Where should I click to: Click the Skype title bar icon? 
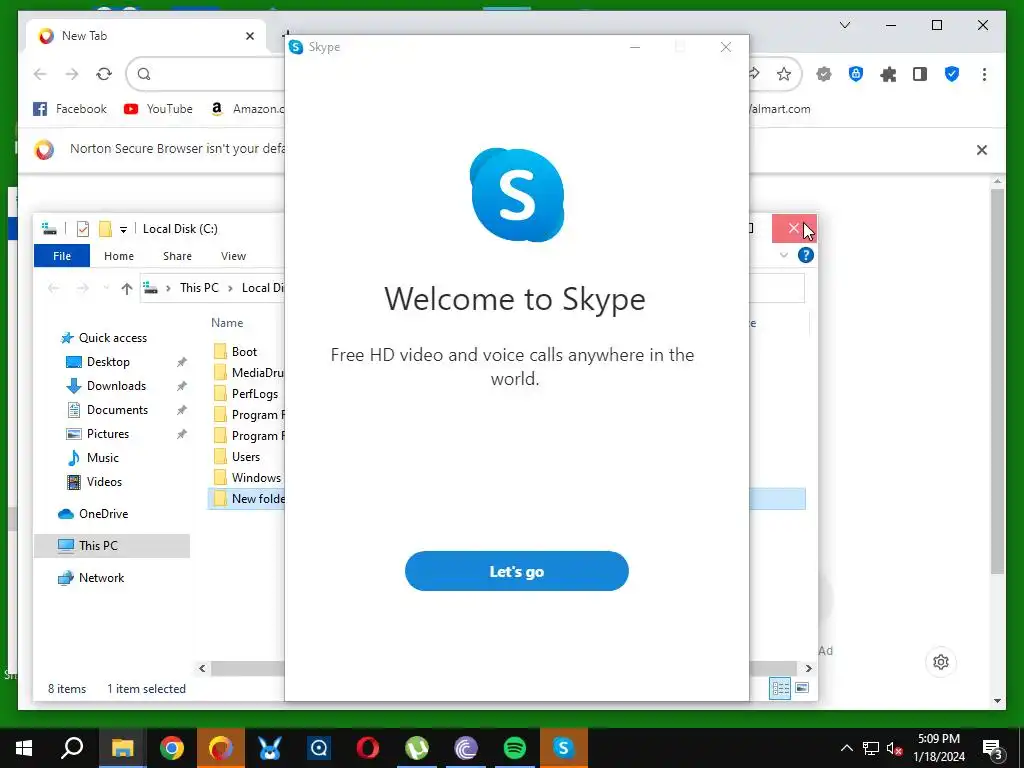[x=296, y=47]
